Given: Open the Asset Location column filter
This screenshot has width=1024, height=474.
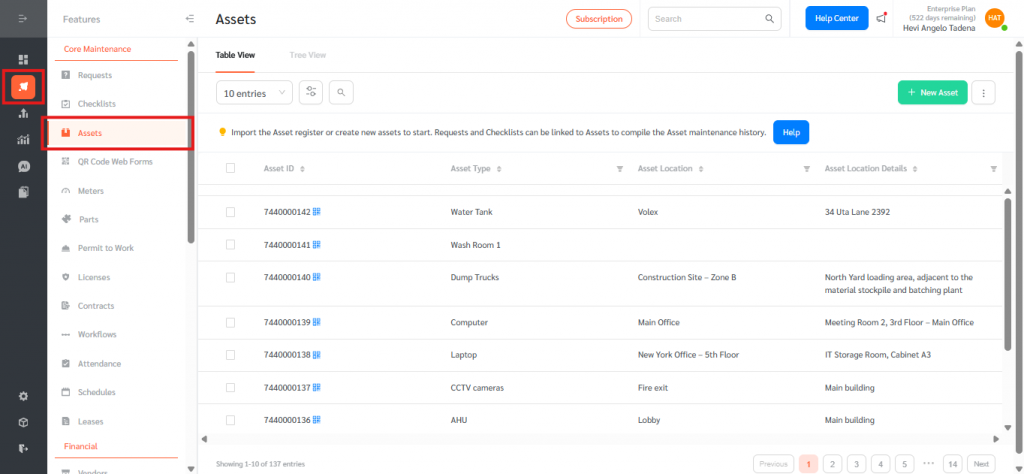Looking at the screenshot, I should pyautogui.click(x=807, y=169).
